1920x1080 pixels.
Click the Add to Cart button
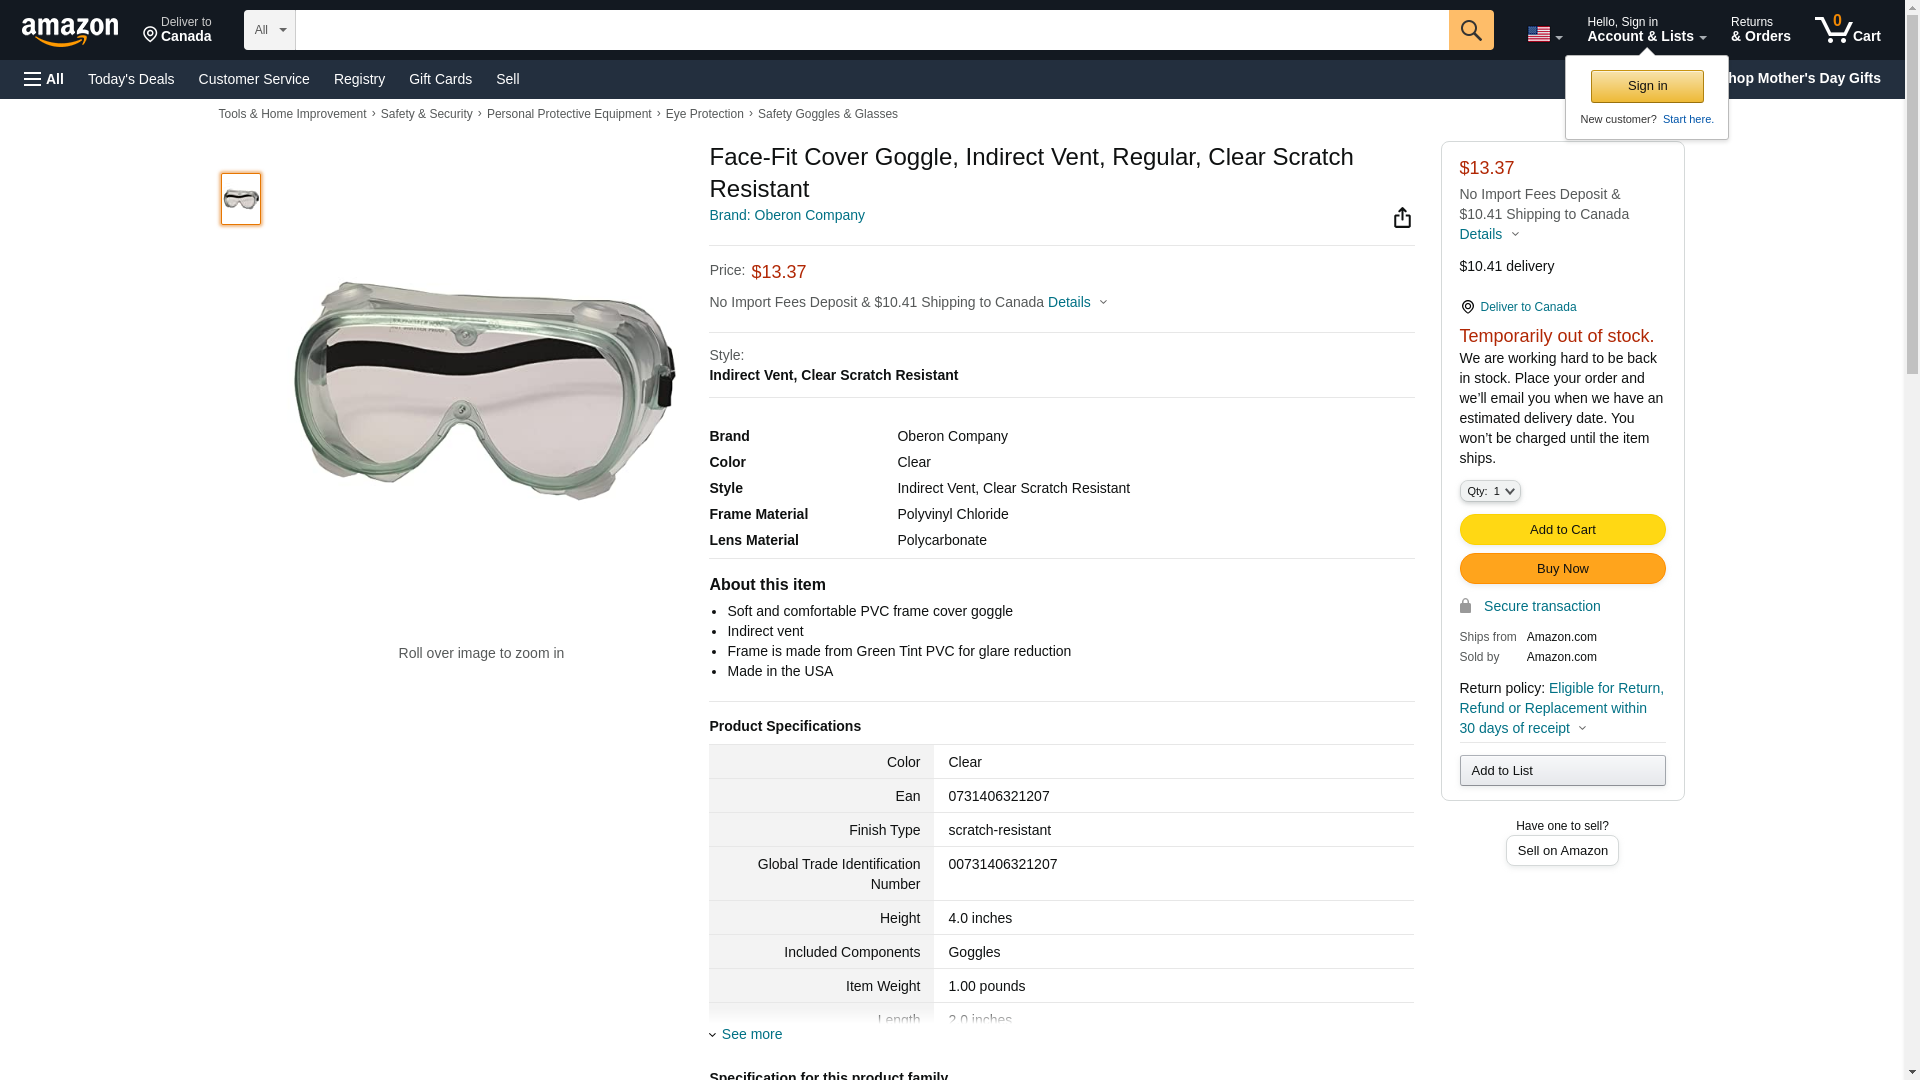click(1561, 530)
